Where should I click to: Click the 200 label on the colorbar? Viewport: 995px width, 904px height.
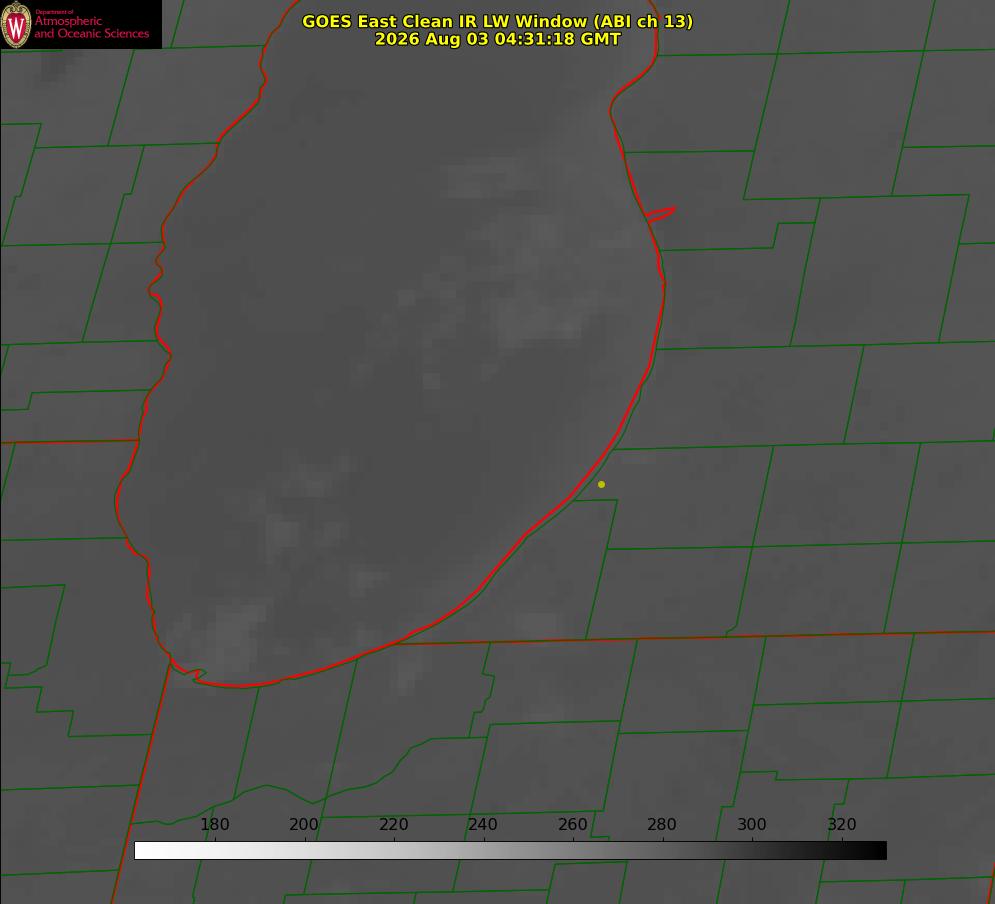click(304, 824)
